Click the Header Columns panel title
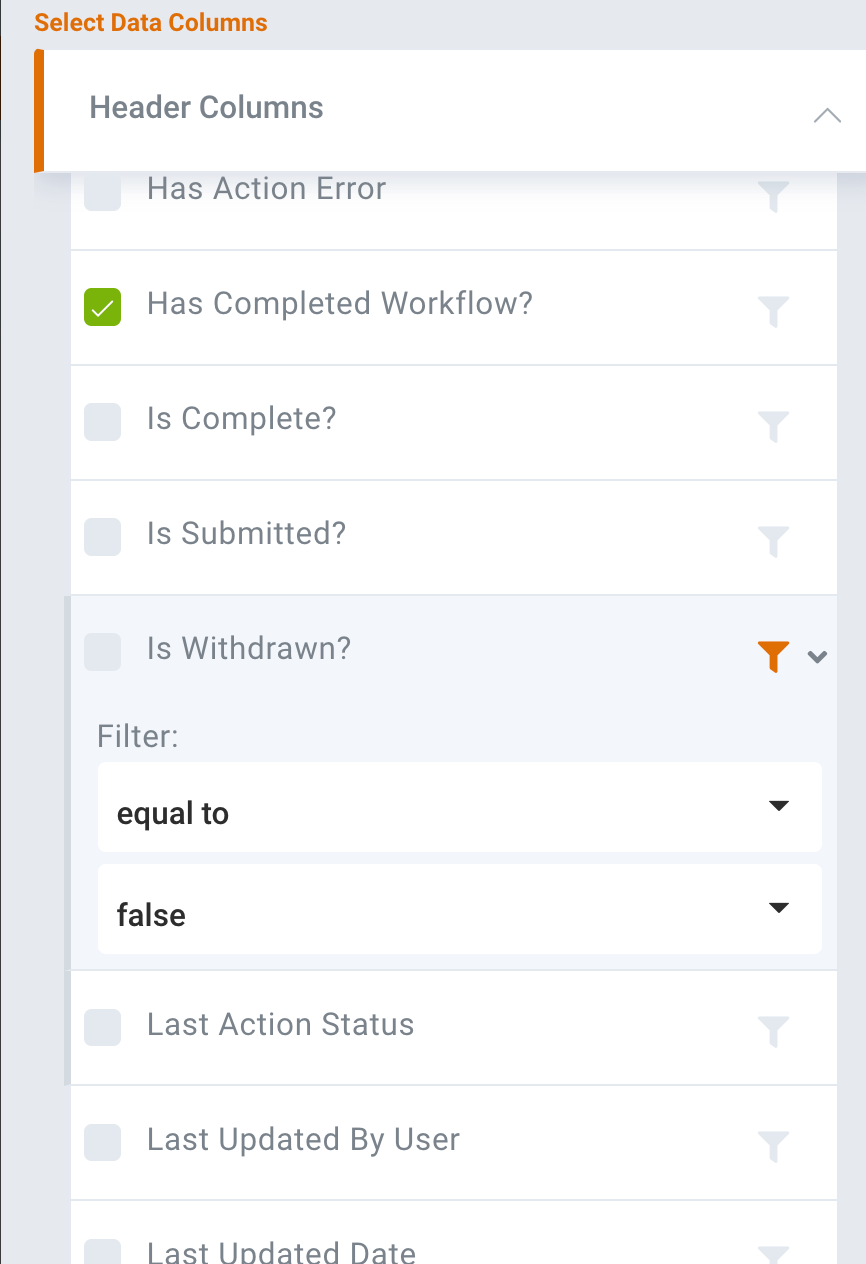Image resolution: width=866 pixels, height=1264 pixels. coord(207,108)
